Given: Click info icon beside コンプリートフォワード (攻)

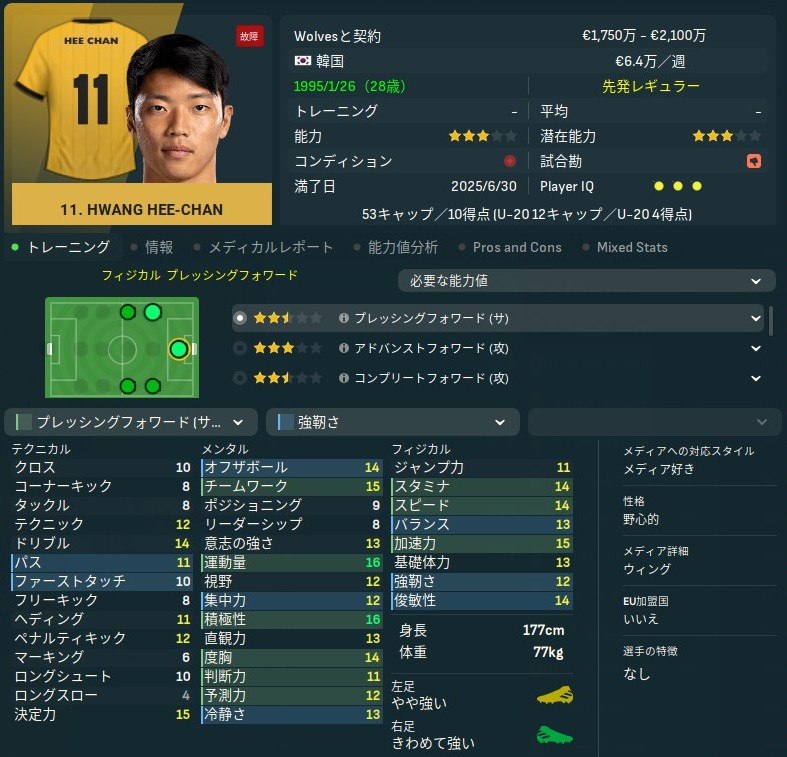Looking at the screenshot, I should coord(344,377).
